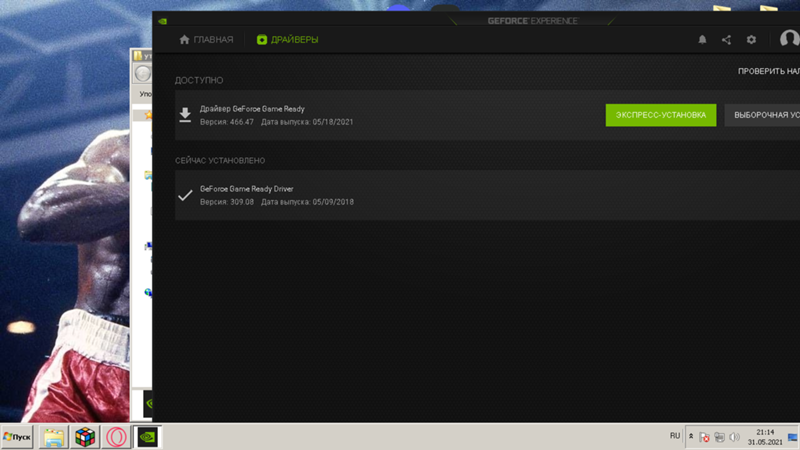Click the share icon

[727, 40]
